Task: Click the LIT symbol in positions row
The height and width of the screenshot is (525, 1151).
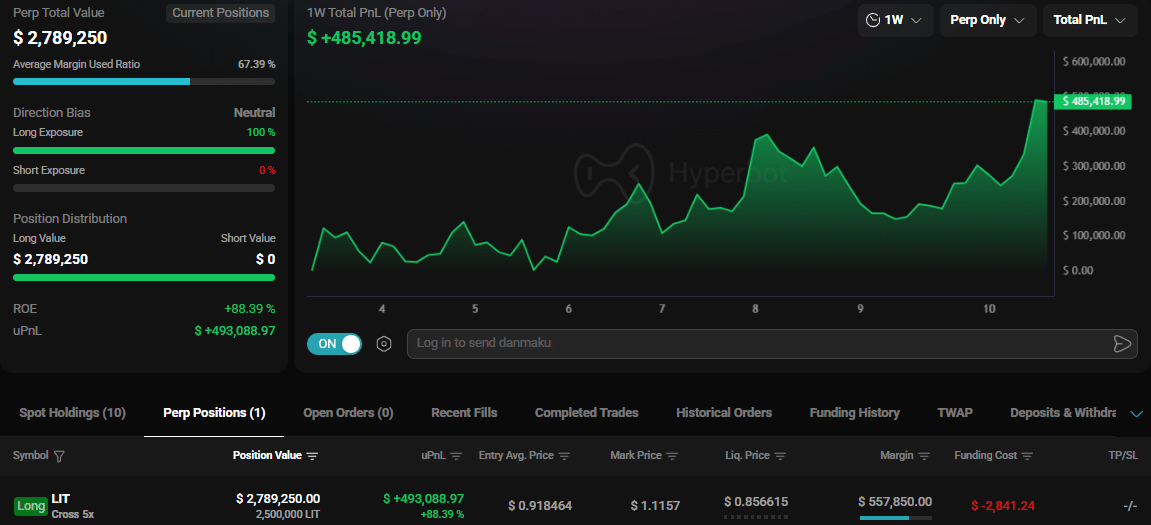Action: [60, 499]
